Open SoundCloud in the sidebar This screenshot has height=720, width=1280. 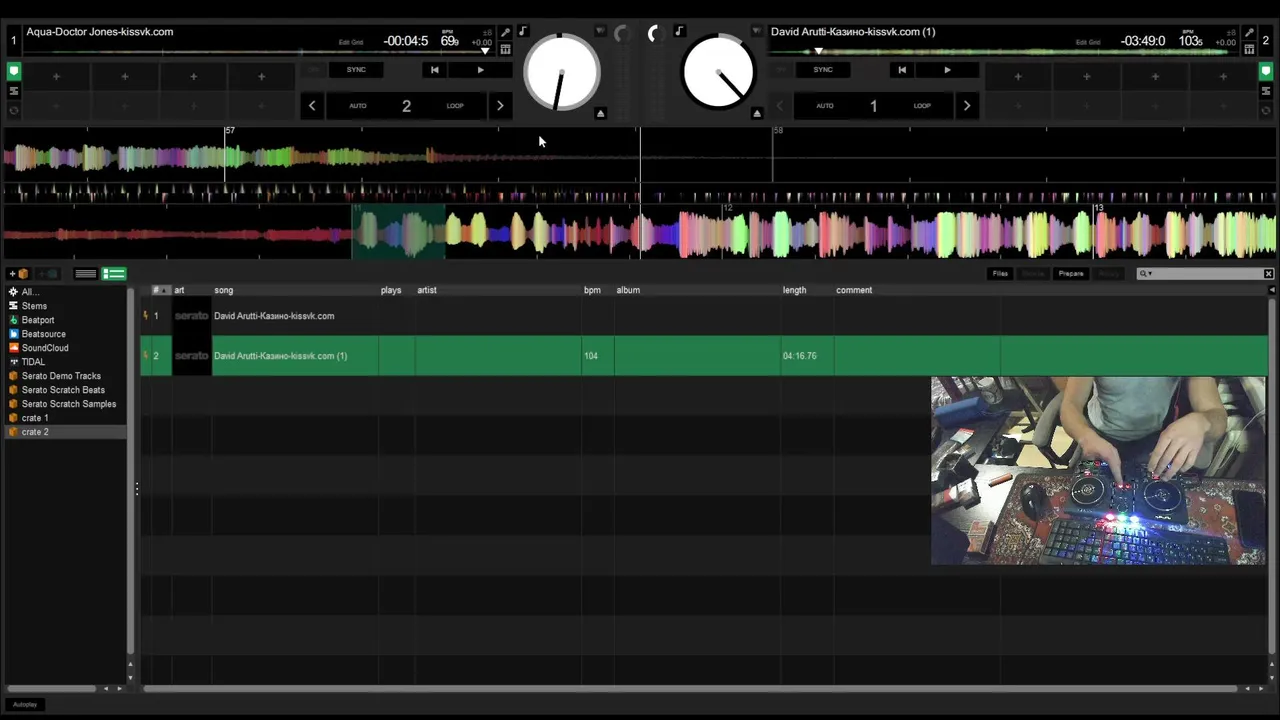tap(45, 348)
